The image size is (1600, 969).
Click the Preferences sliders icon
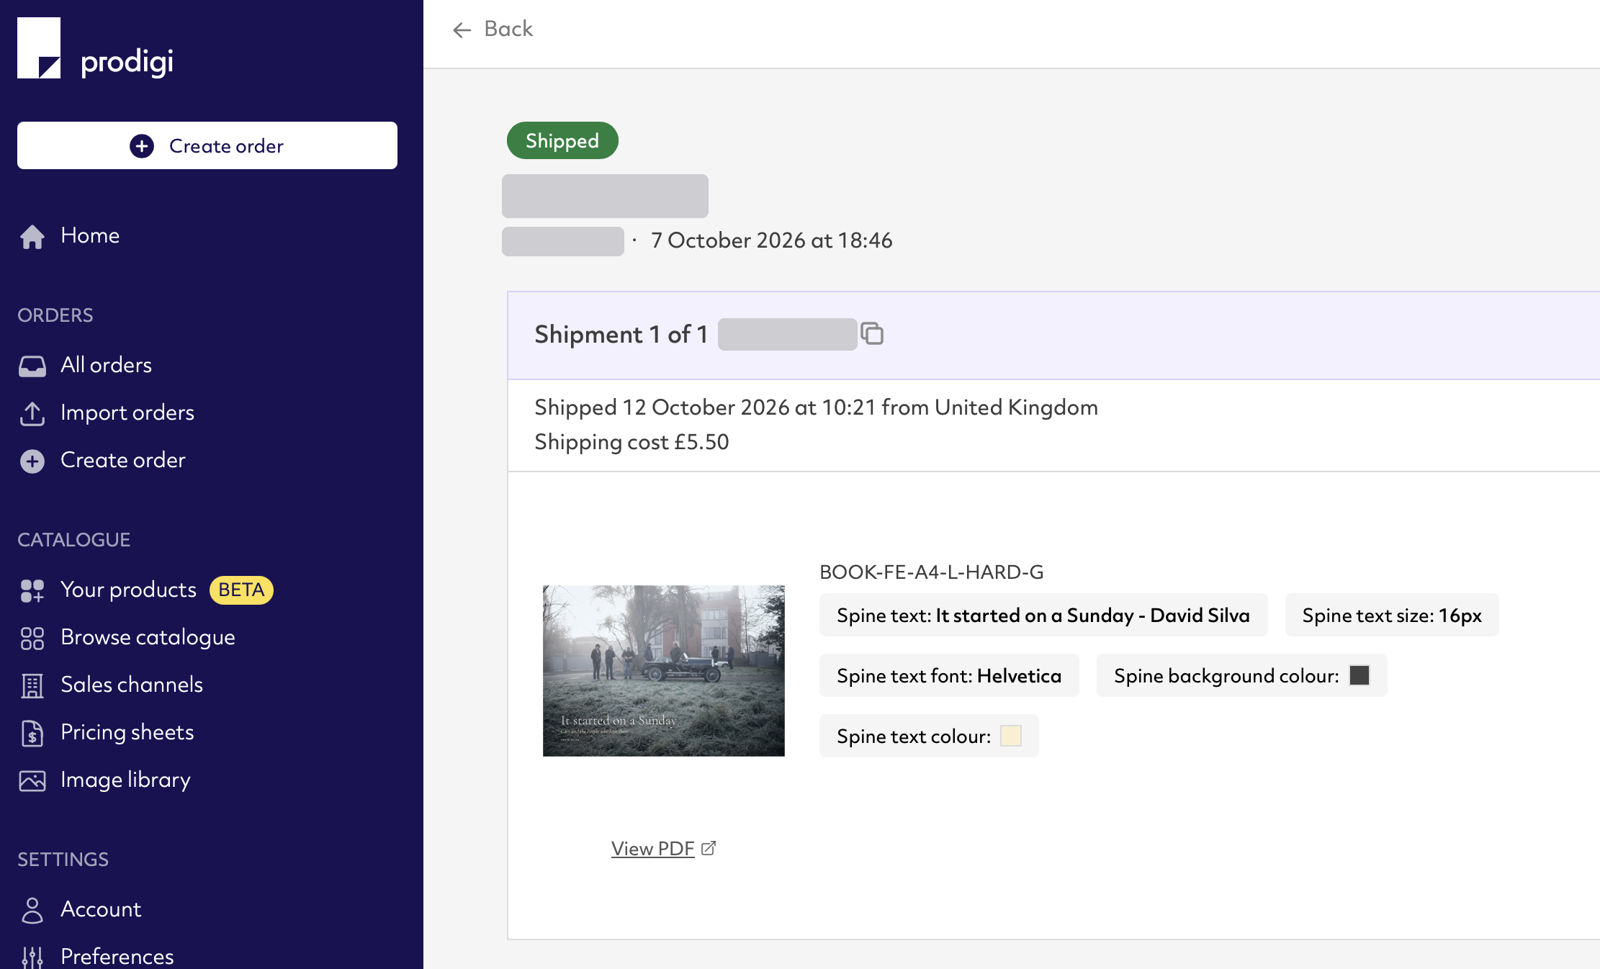click(x=32, y=957)
